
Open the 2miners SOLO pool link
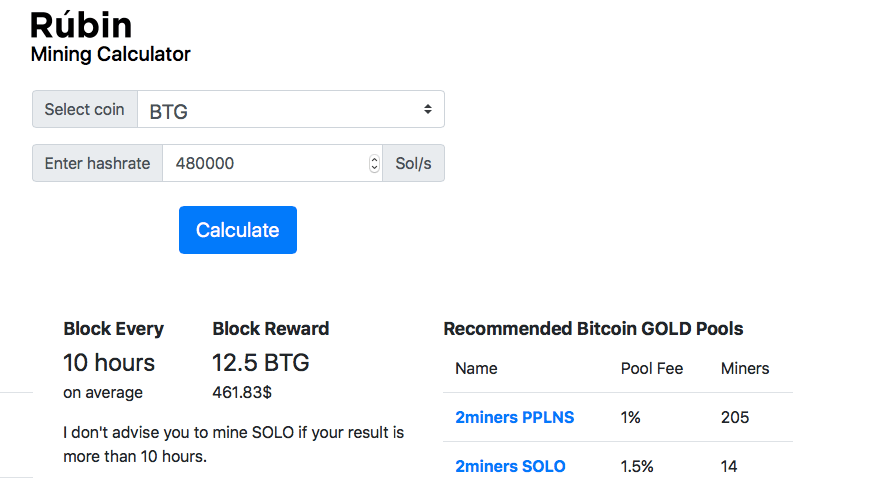[x=510, y=466]
